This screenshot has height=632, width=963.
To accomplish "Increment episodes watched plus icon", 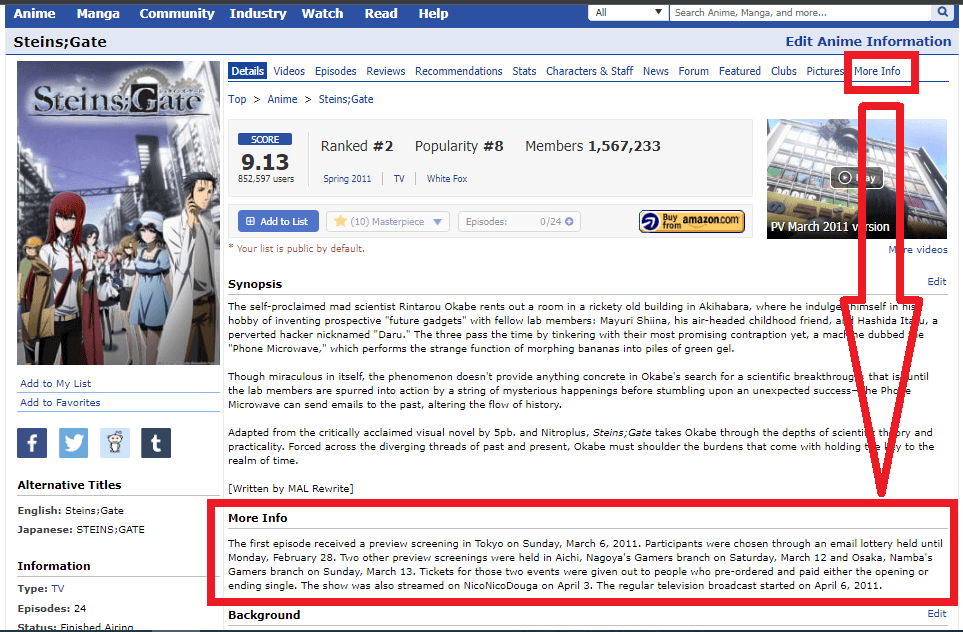I will [569, 222].
